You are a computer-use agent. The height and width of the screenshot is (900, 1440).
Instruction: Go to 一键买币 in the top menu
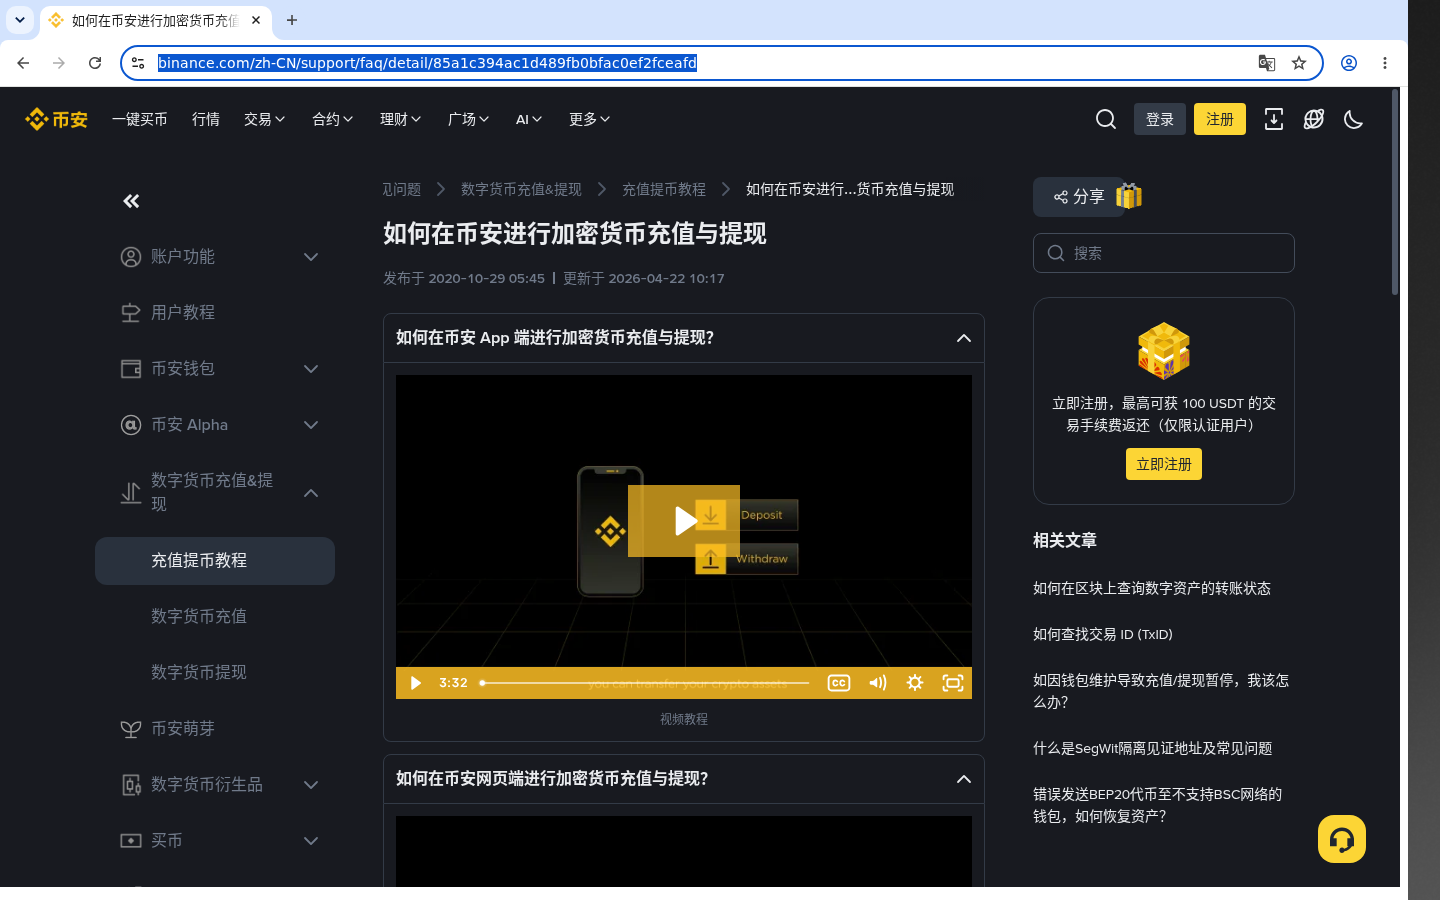point(140,119)
